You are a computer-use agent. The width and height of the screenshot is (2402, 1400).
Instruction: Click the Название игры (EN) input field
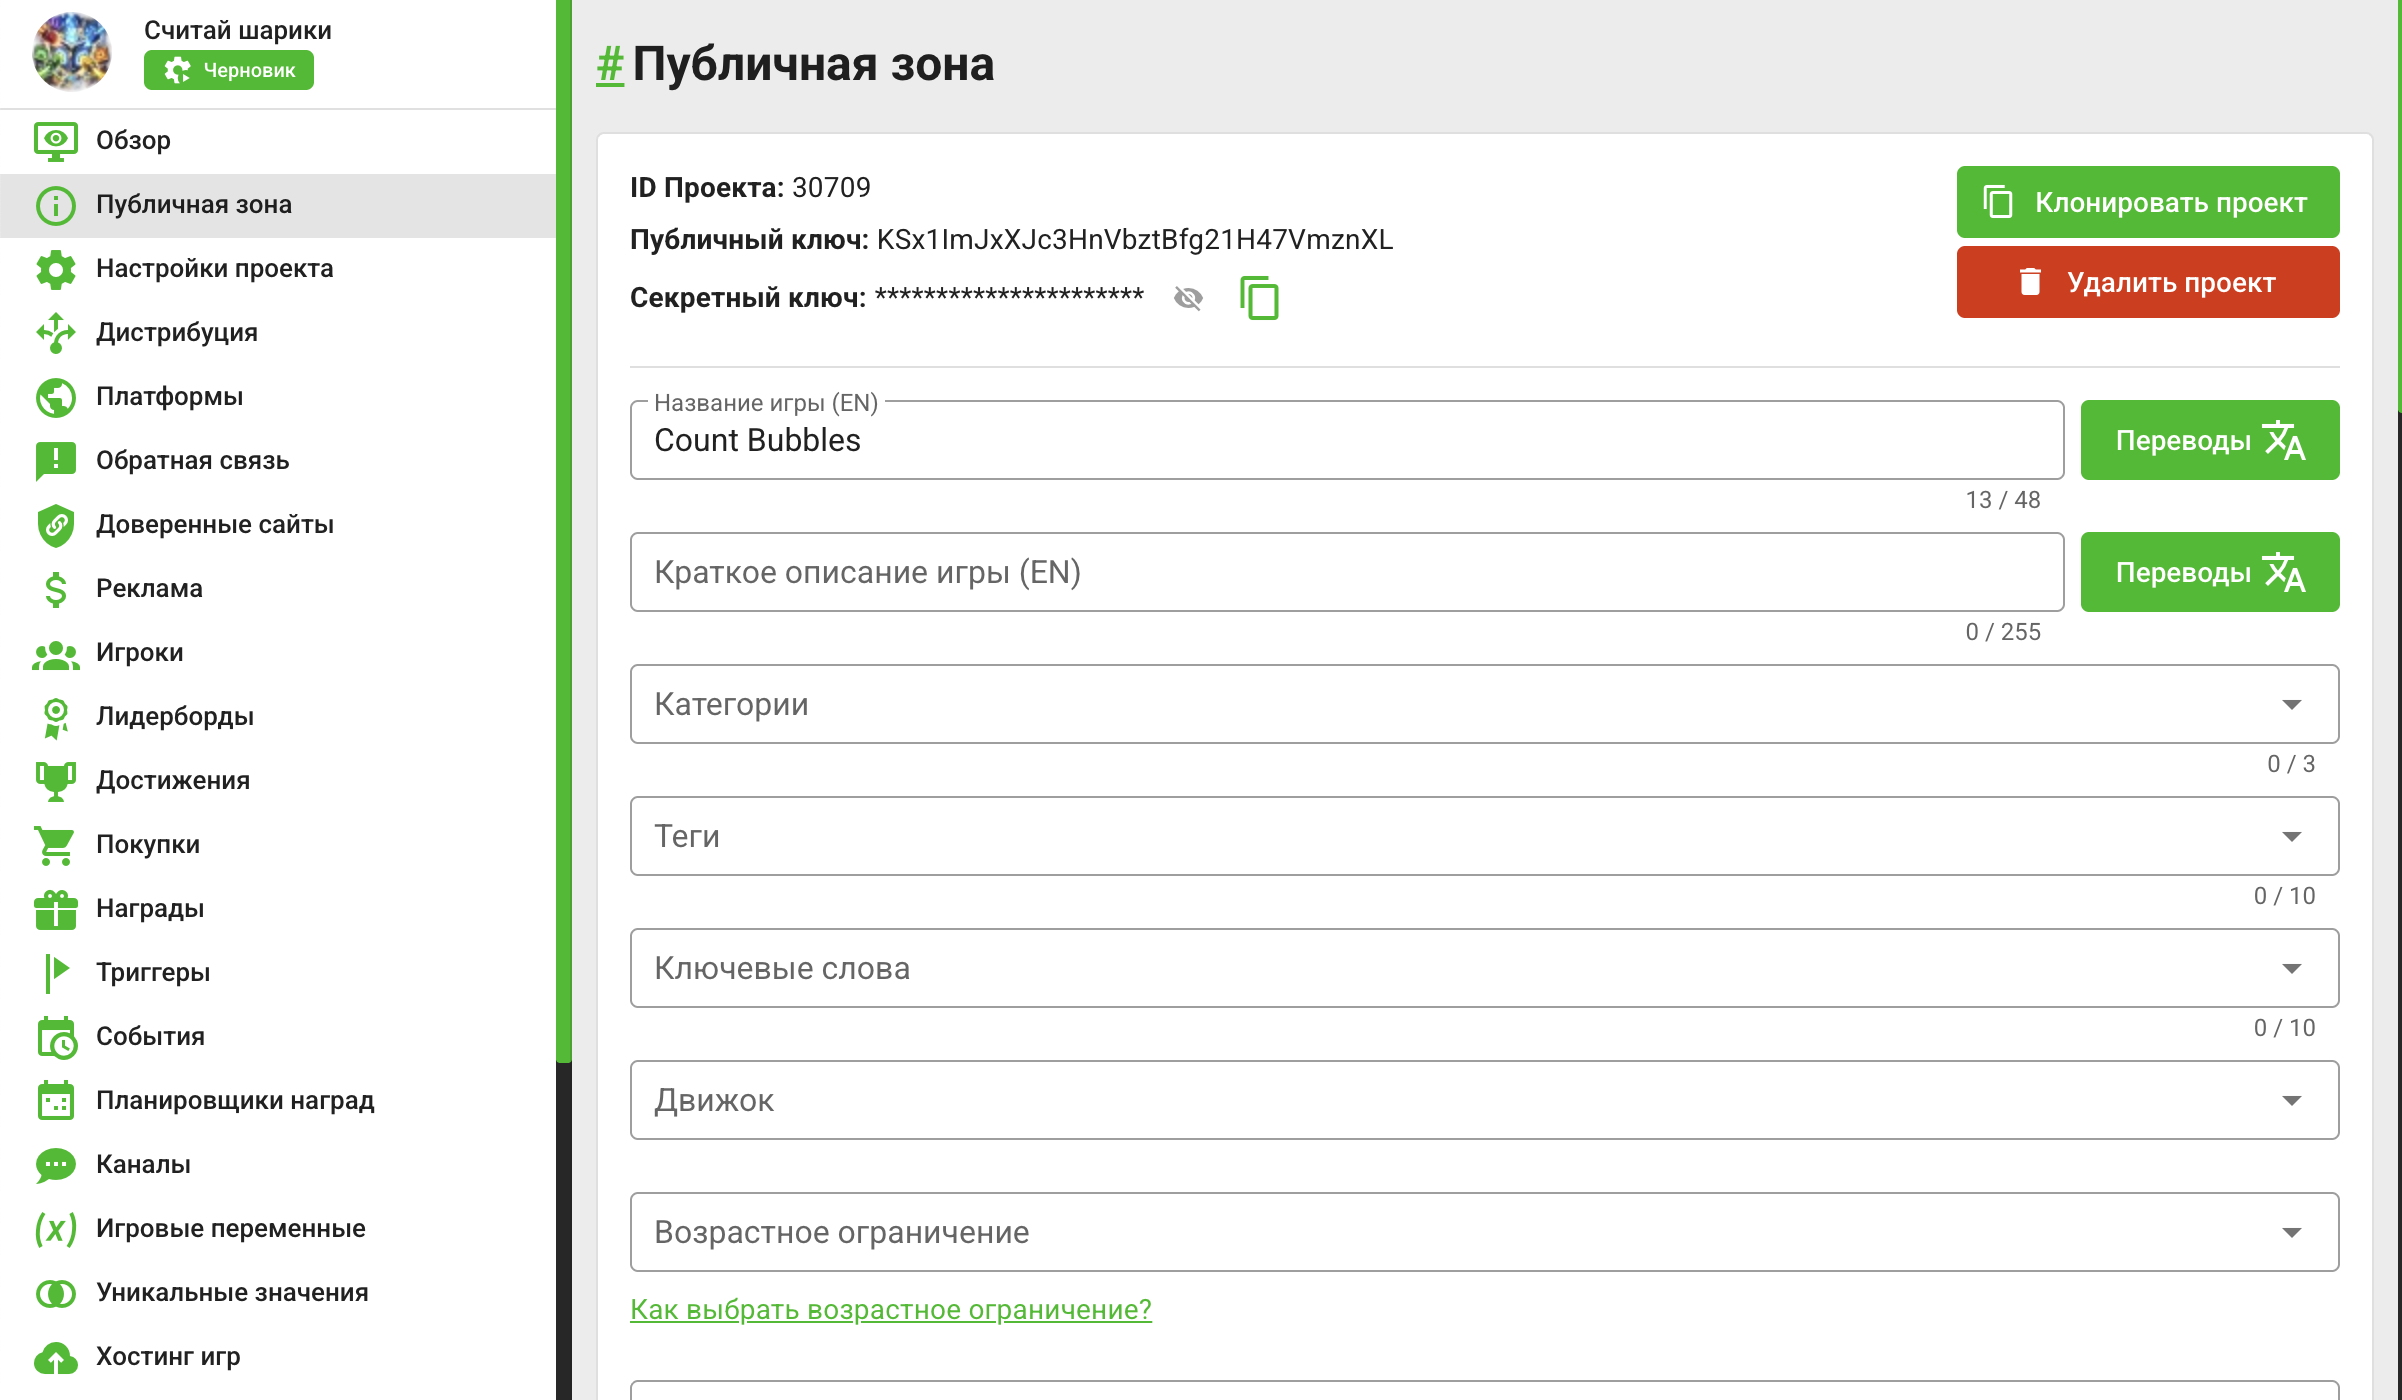coord(1347,440)
